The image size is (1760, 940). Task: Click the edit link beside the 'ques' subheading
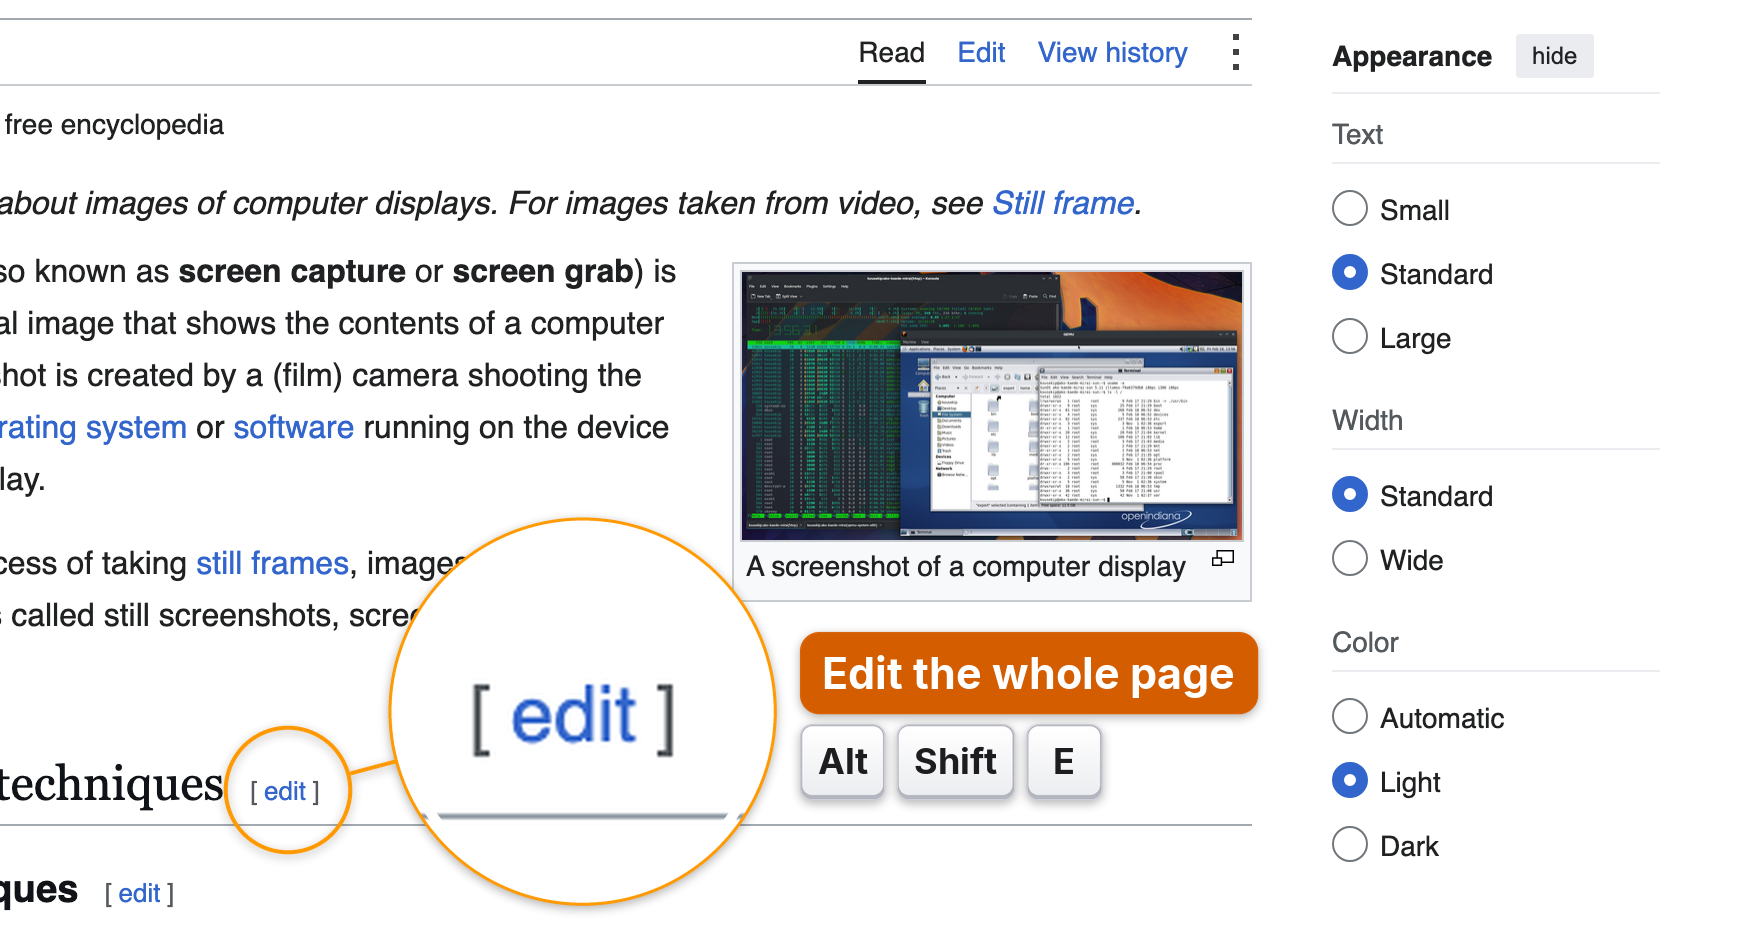[x=139, y=893]
